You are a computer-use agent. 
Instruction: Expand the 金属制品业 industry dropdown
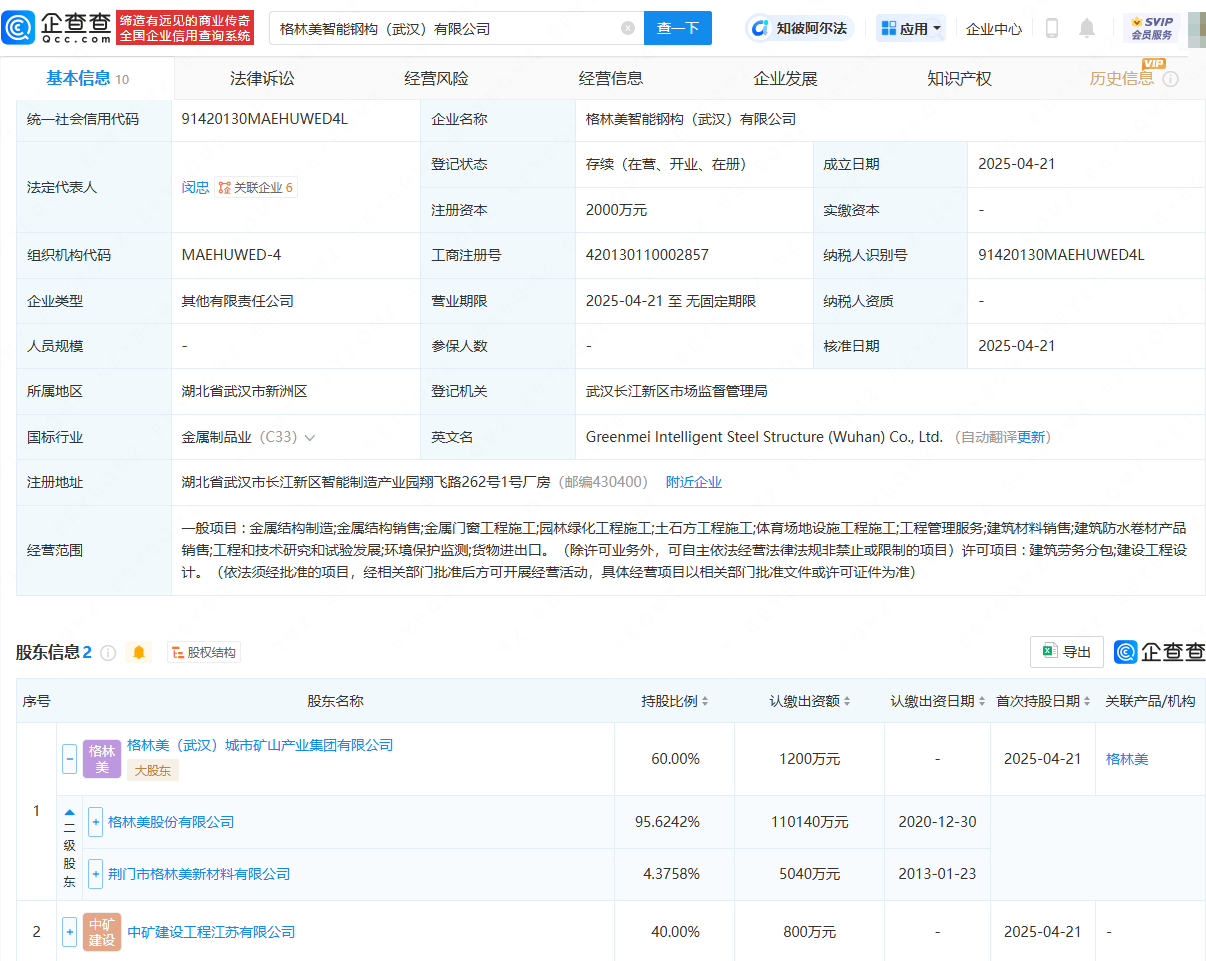pyautogui.click(x=310, y=437)
